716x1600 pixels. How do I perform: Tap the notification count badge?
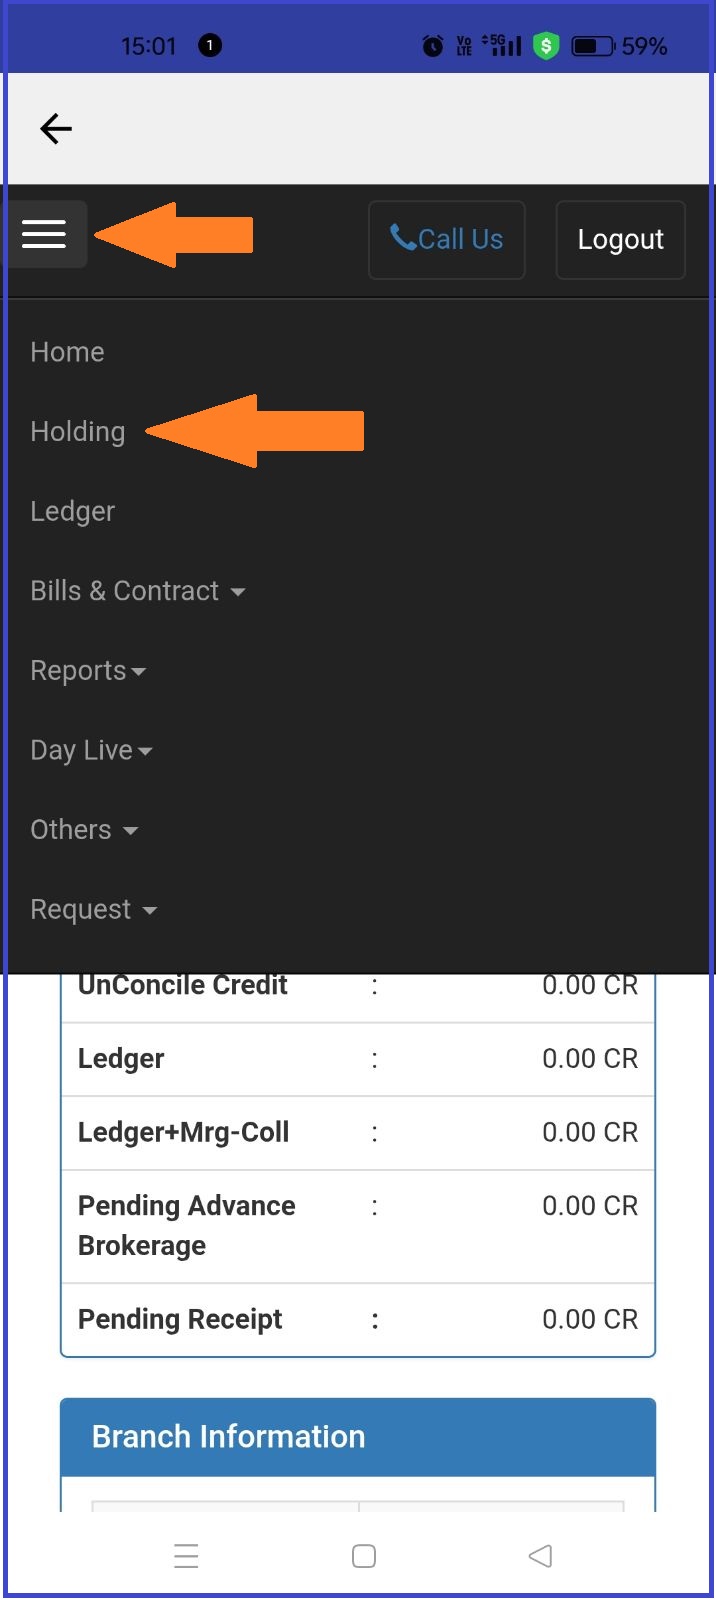point(210,46)
